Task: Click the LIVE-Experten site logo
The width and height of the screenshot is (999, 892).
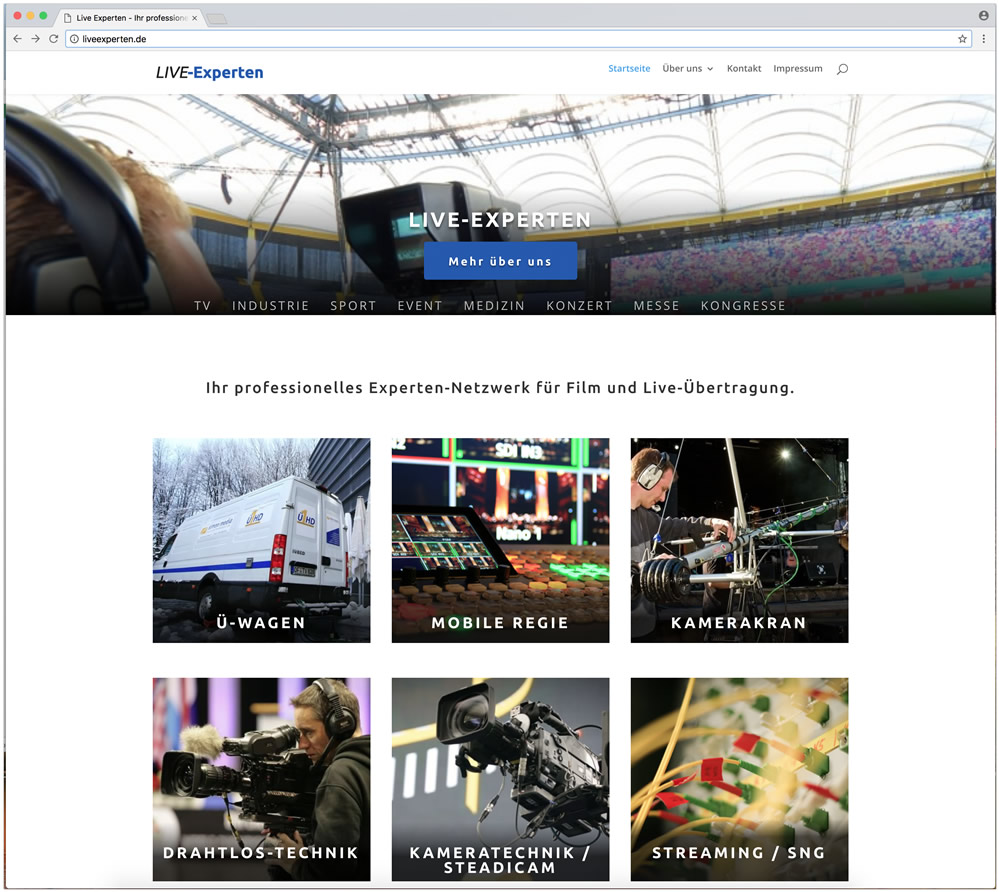Action: click(x=210, y=73)
